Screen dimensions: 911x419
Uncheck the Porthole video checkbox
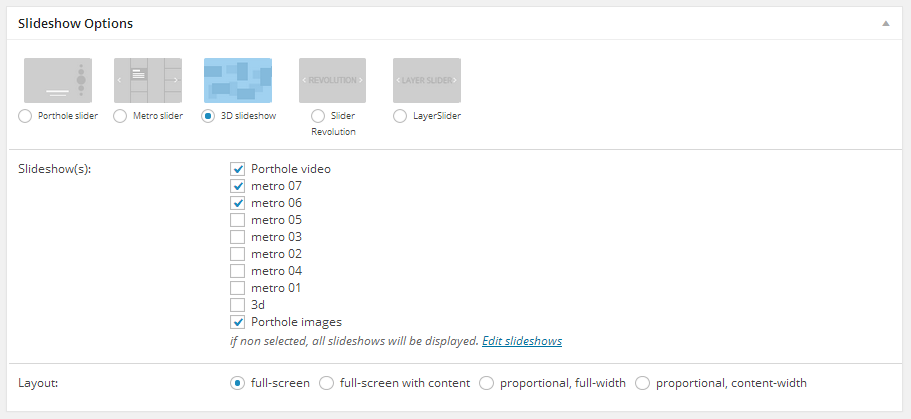click(x=238, y=169)
